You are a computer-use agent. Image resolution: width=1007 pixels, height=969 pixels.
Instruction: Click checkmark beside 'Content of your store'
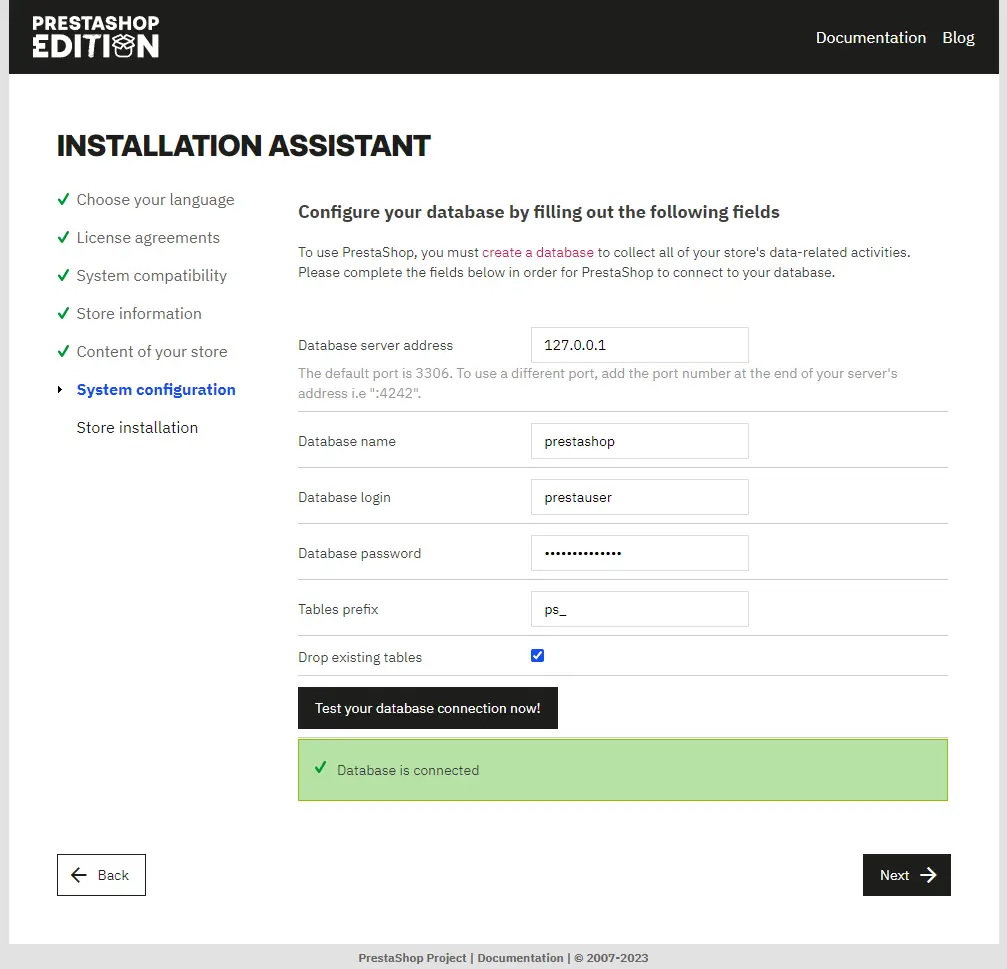coord(63,351)
